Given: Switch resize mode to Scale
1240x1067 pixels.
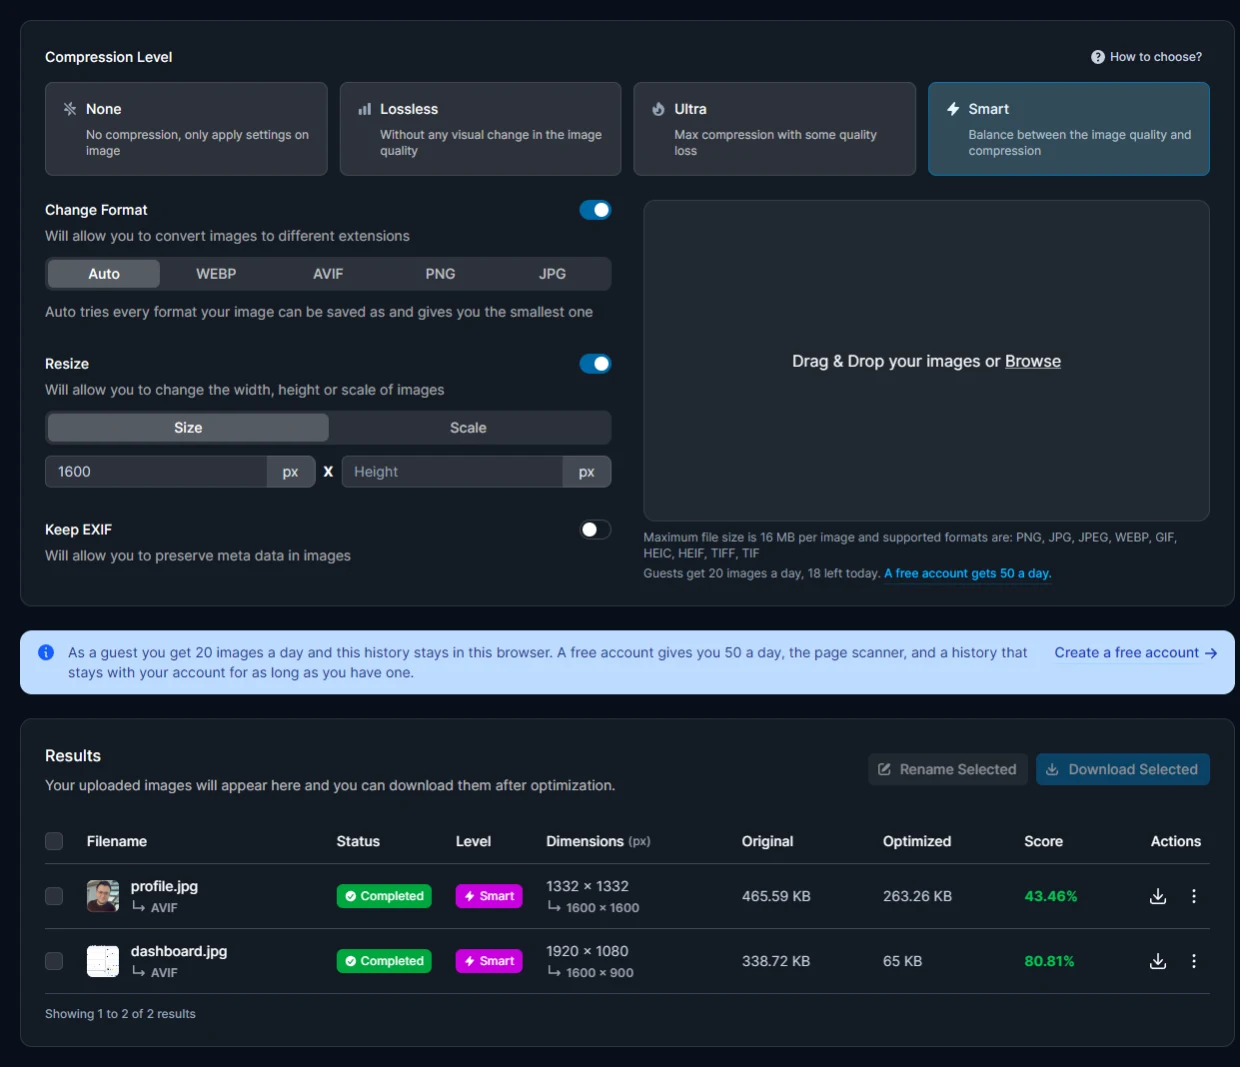Looking at the screenshot, I should (x=468, y=428).
